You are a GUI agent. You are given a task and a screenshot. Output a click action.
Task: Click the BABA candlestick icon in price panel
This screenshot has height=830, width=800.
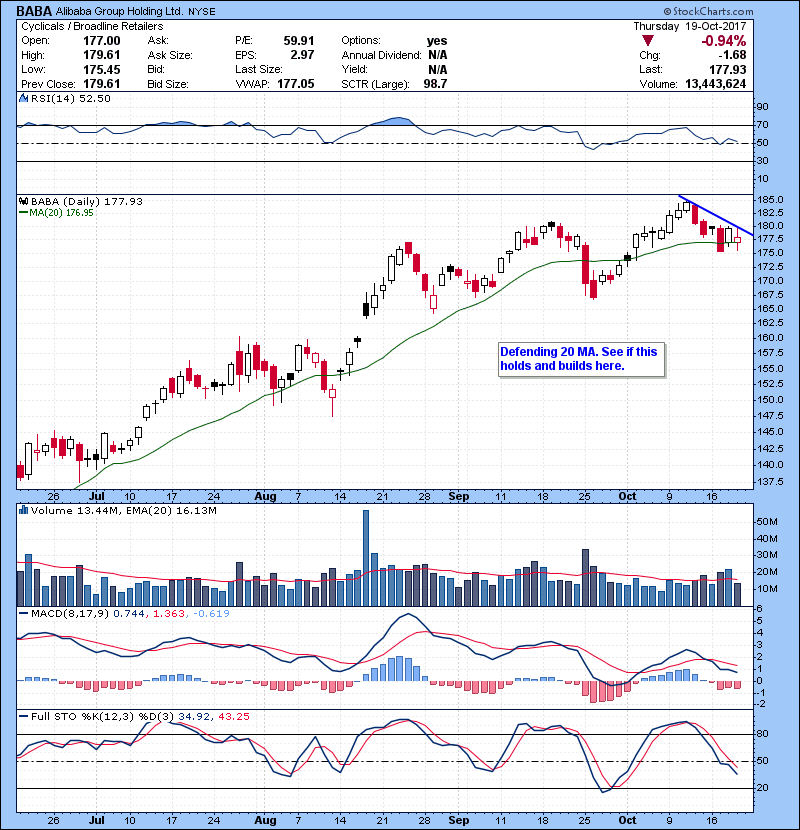[x=23, y=201]
